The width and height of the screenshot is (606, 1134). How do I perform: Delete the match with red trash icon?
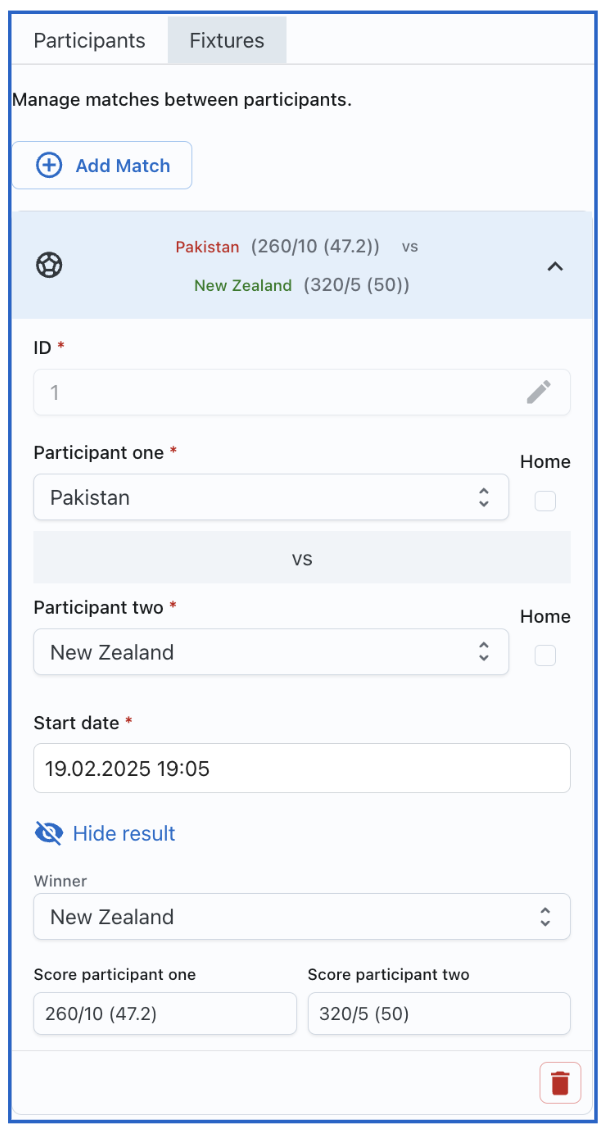(560, 1083)
